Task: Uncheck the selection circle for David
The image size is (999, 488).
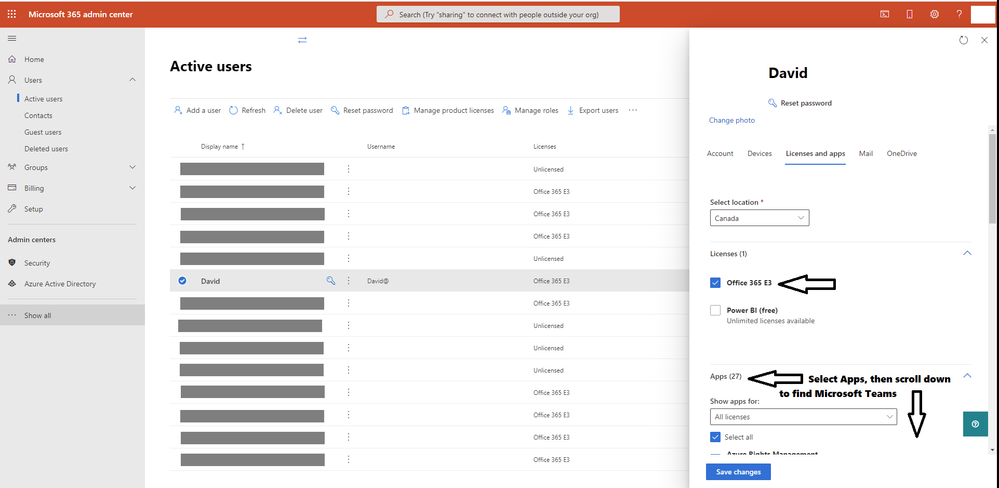Action: [182, 280]
